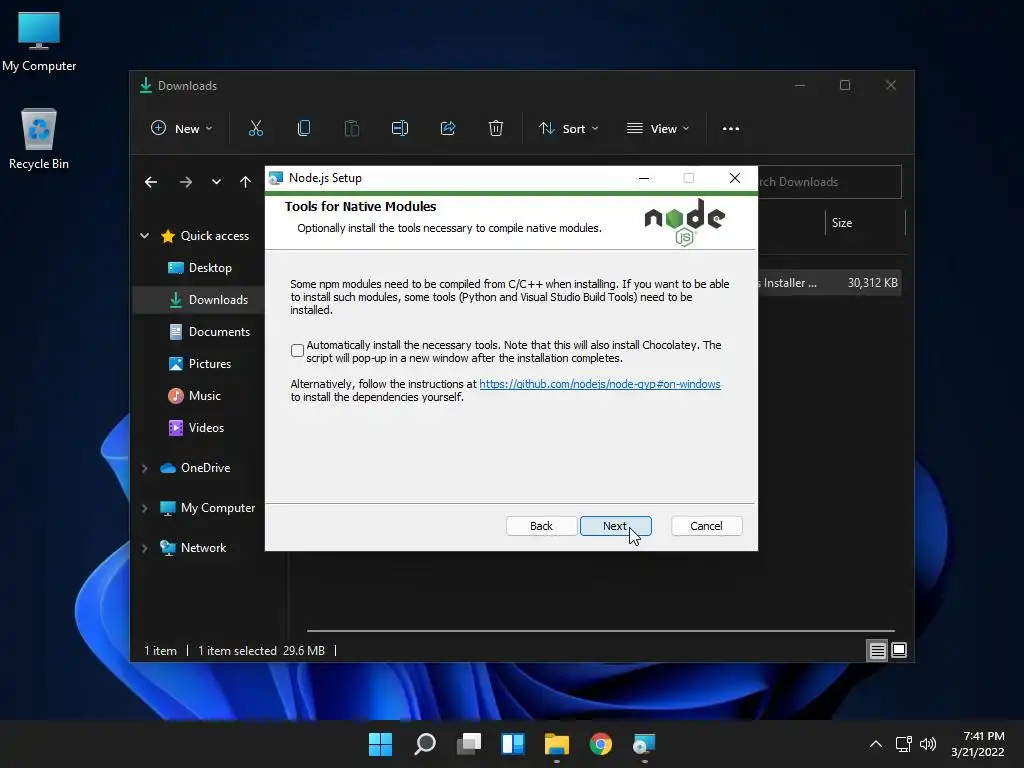Click the Copy icon in Downloads toolbar

pyautogui.click(x=304, y=129)
